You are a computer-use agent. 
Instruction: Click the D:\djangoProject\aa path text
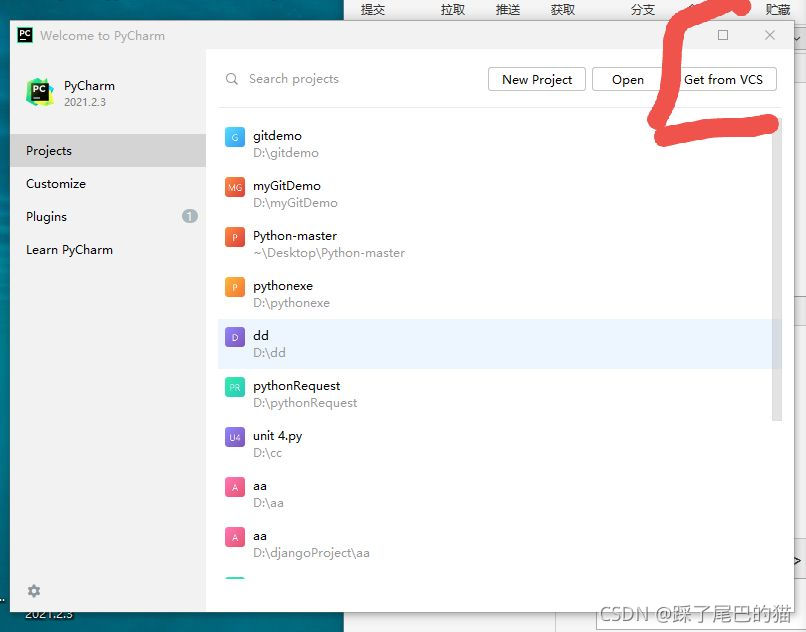point(311,553)
